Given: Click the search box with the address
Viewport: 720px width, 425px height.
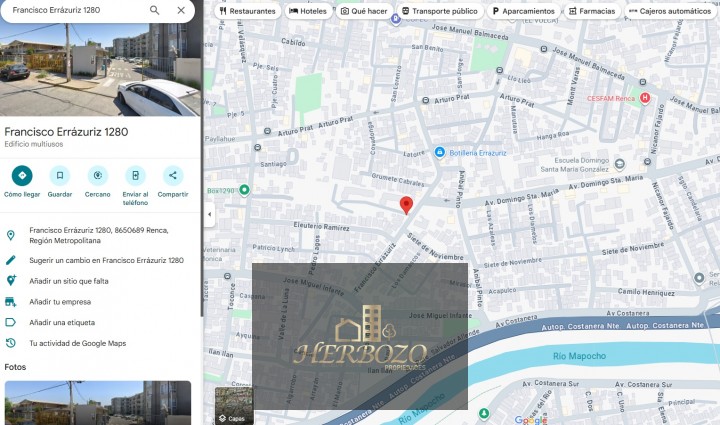Looking at the screenshot, I should coord(75,10).
